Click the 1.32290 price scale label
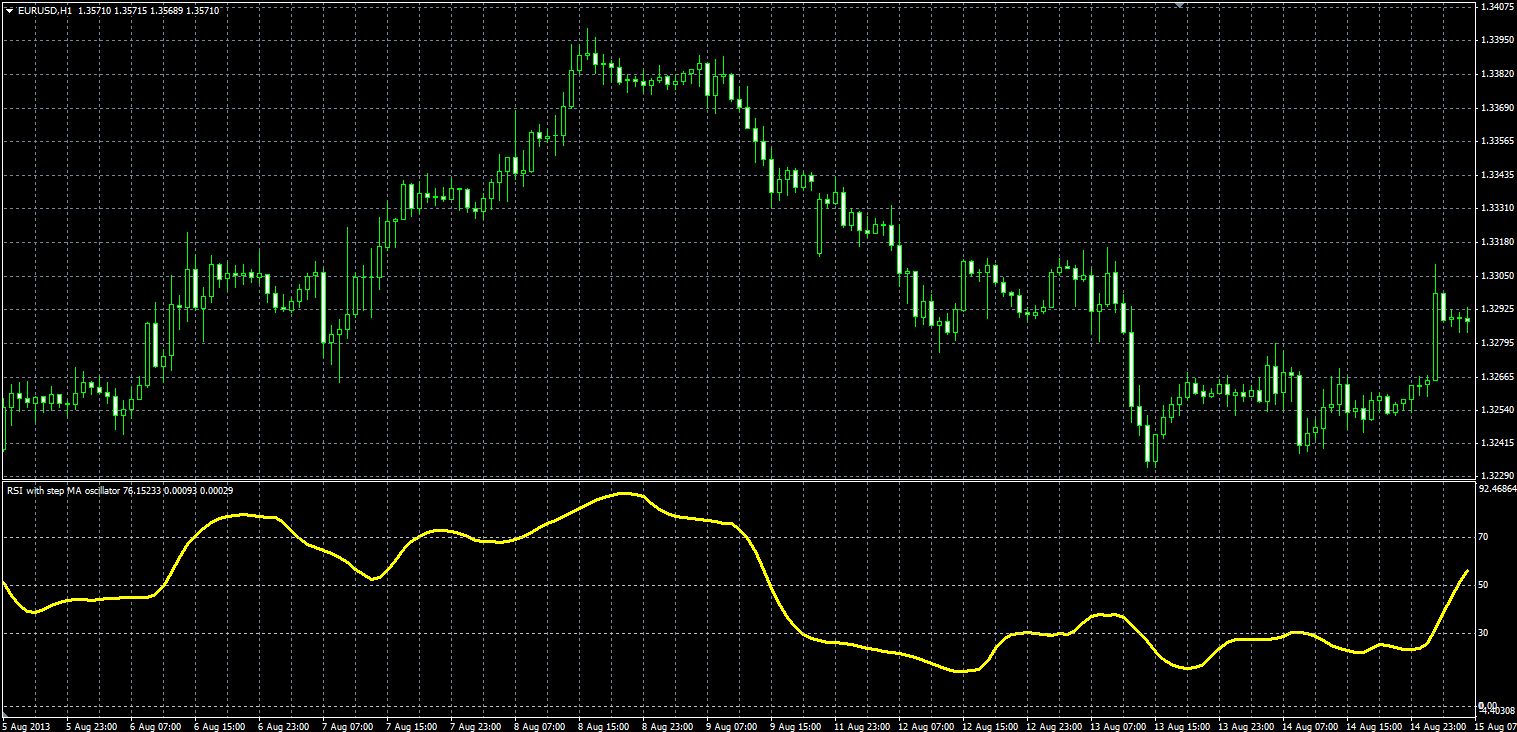 1496,475
